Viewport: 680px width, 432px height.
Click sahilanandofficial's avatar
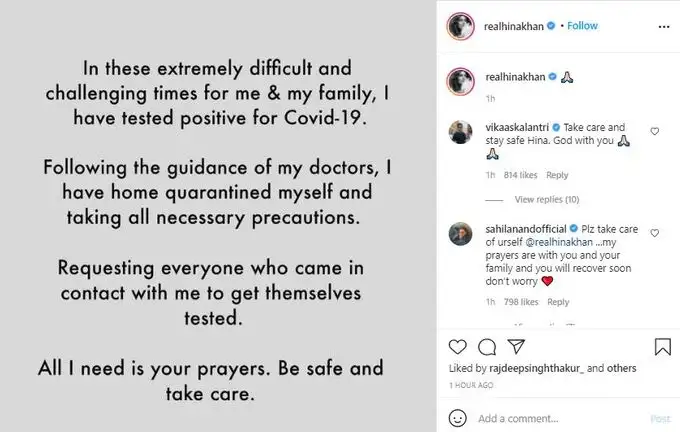coord(461,232)
